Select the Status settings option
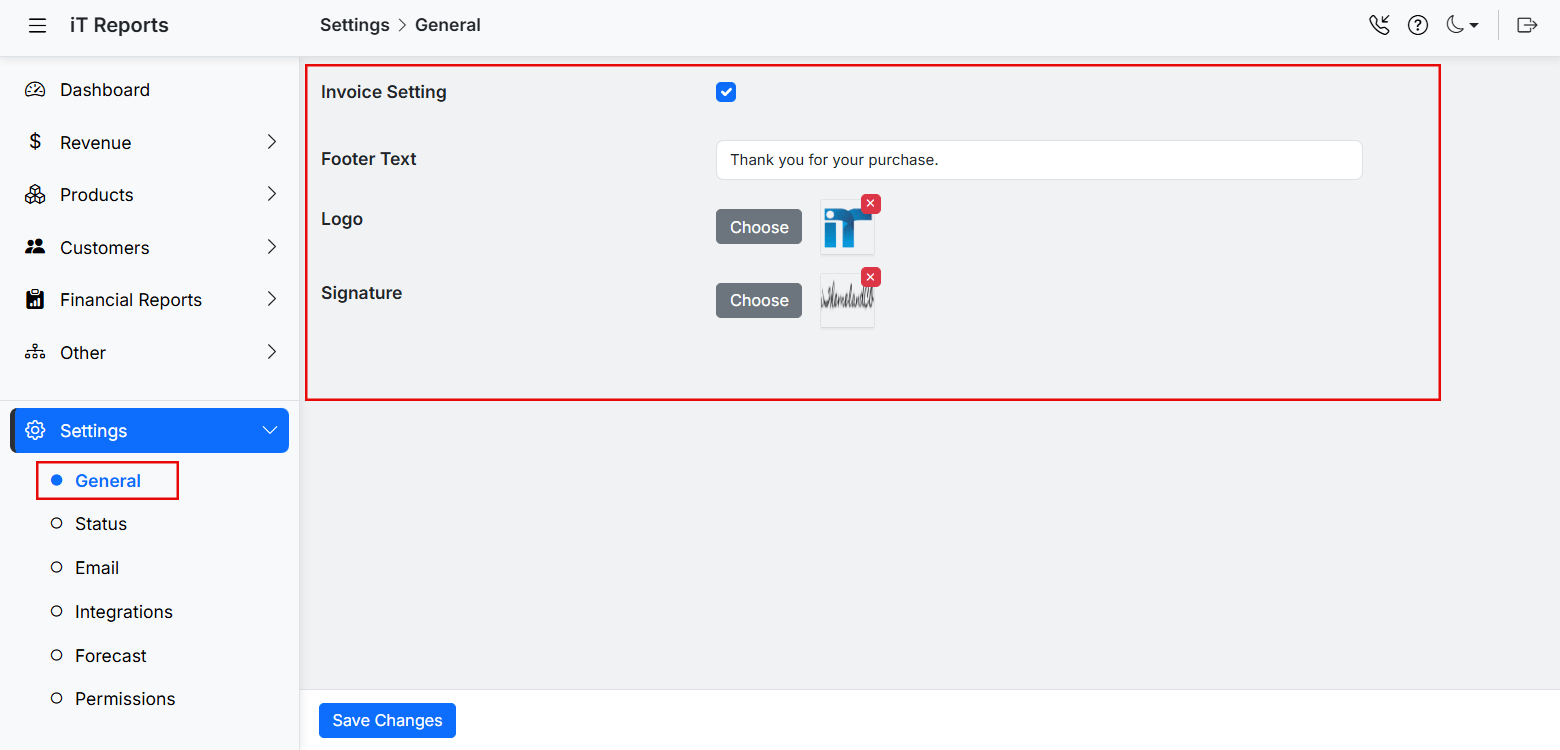This screenshot has height=750, width=1560. 101,524
